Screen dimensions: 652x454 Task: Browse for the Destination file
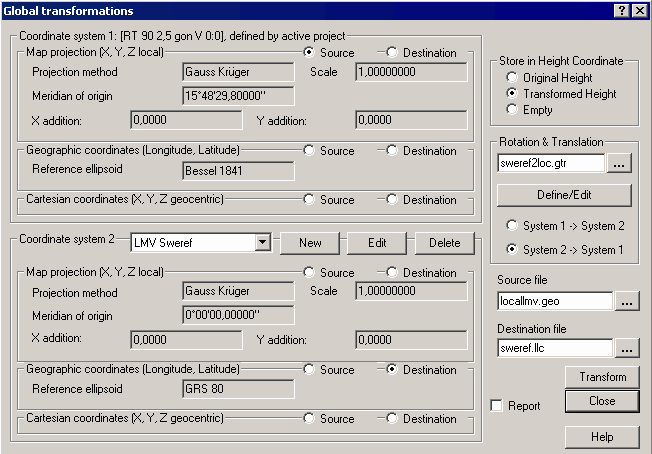(627, 348)
